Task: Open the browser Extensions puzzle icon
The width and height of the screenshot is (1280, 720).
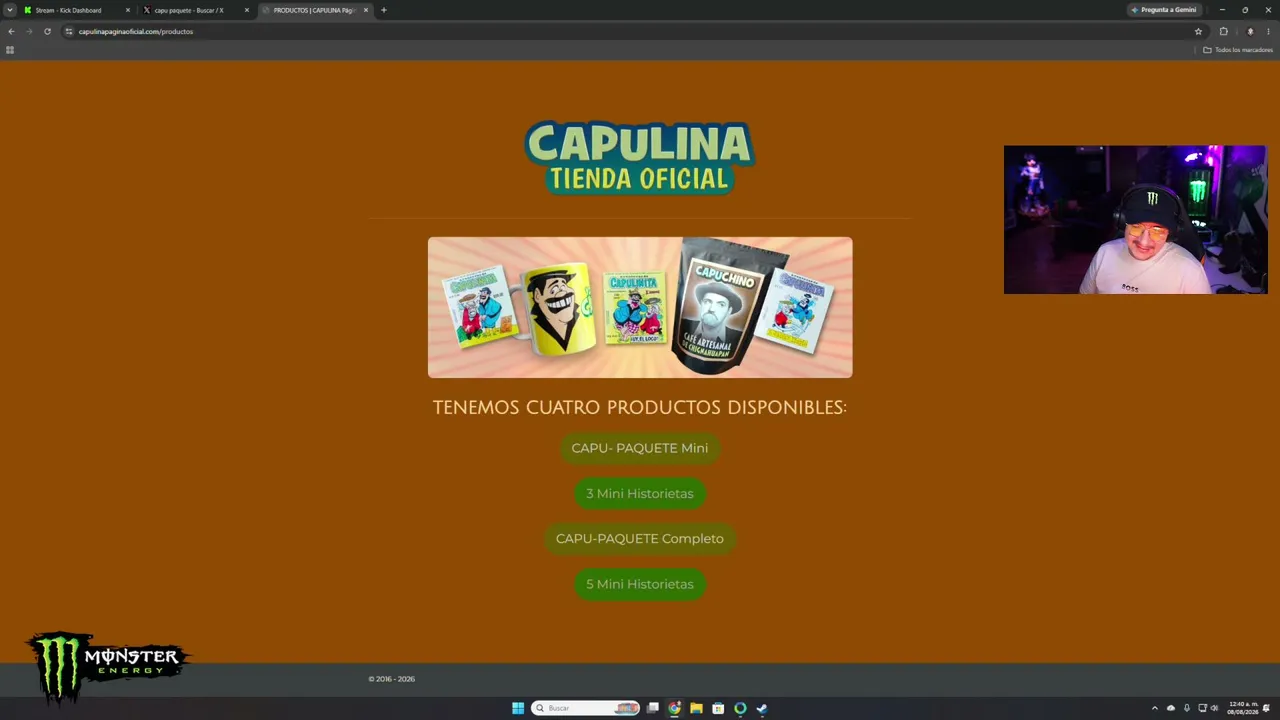Action: click(x=1223, y=31)
